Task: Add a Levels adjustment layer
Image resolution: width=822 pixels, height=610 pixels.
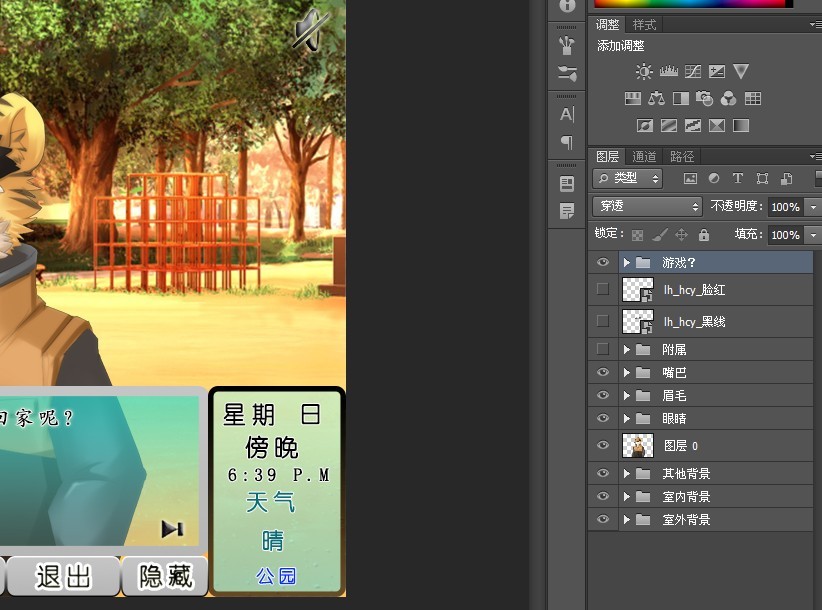Action: [668, 72]
